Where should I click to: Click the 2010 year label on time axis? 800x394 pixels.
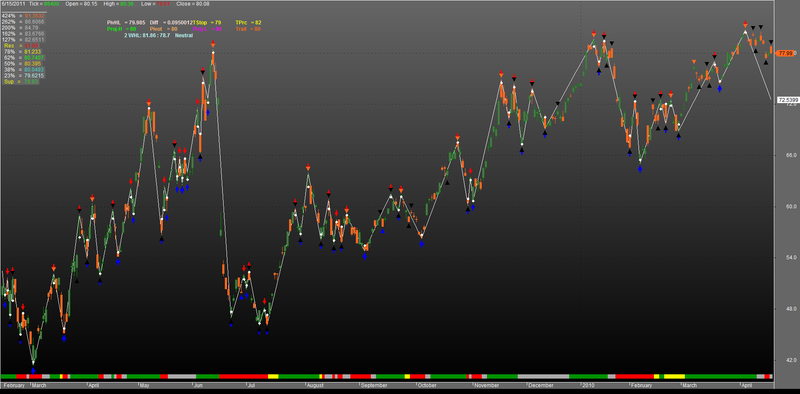click(588, 385)
